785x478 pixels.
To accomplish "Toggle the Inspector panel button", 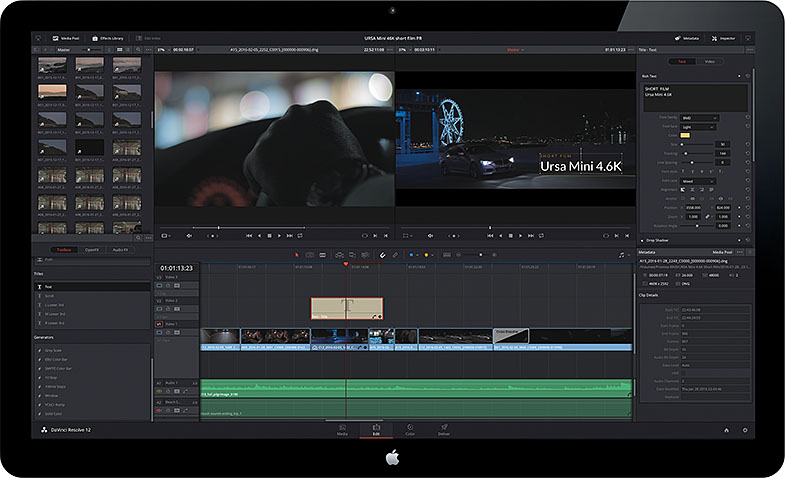I will 723,38.
